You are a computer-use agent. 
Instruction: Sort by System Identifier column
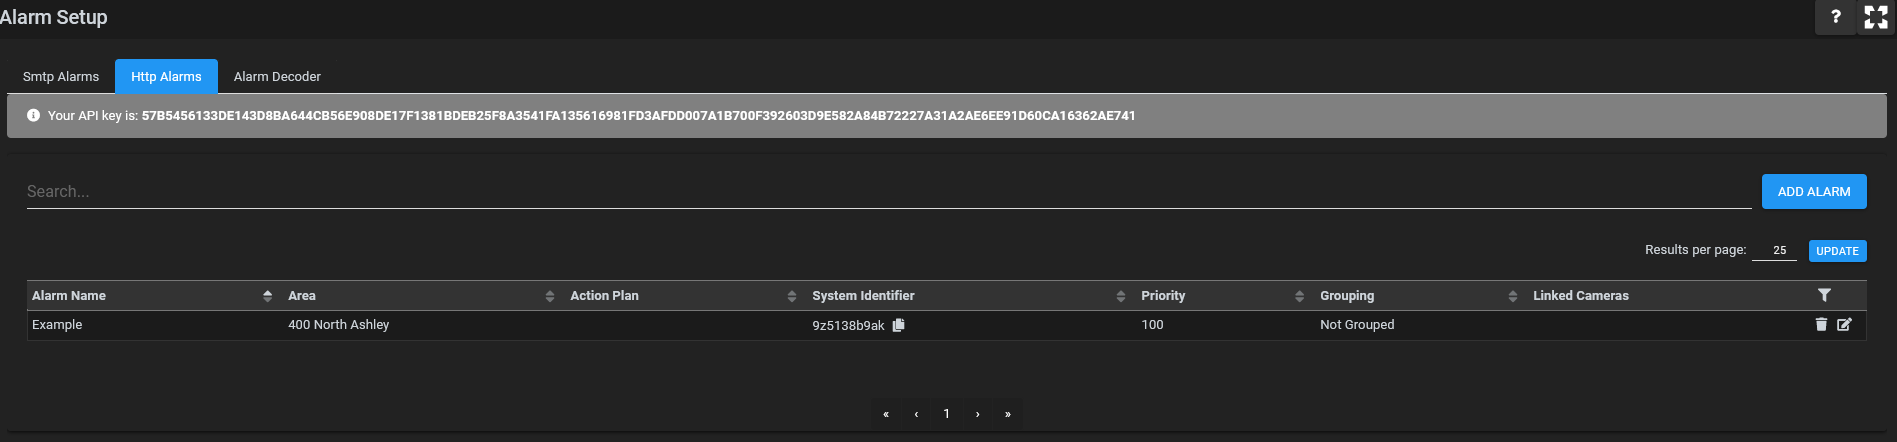[1120, 296]
